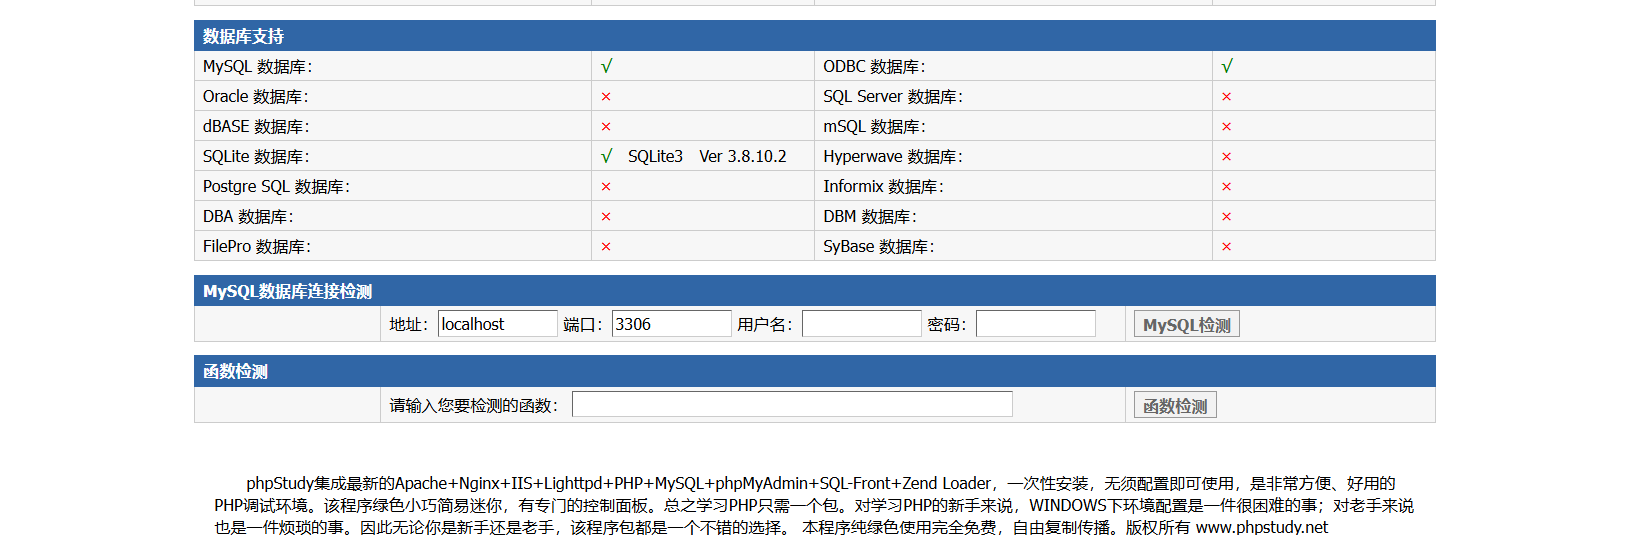Click the DBA 数据库 label
Image resolution: width=1630 pixels, height=535 pixels.
[248, 216]
